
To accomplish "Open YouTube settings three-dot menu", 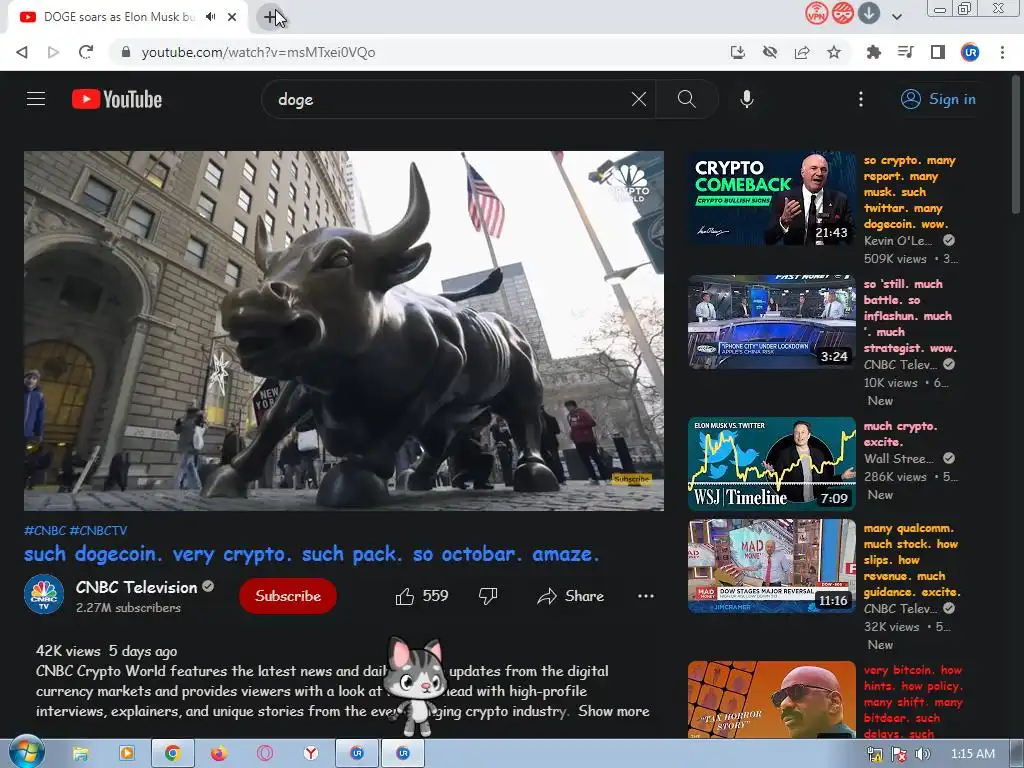I will (861, 99).
